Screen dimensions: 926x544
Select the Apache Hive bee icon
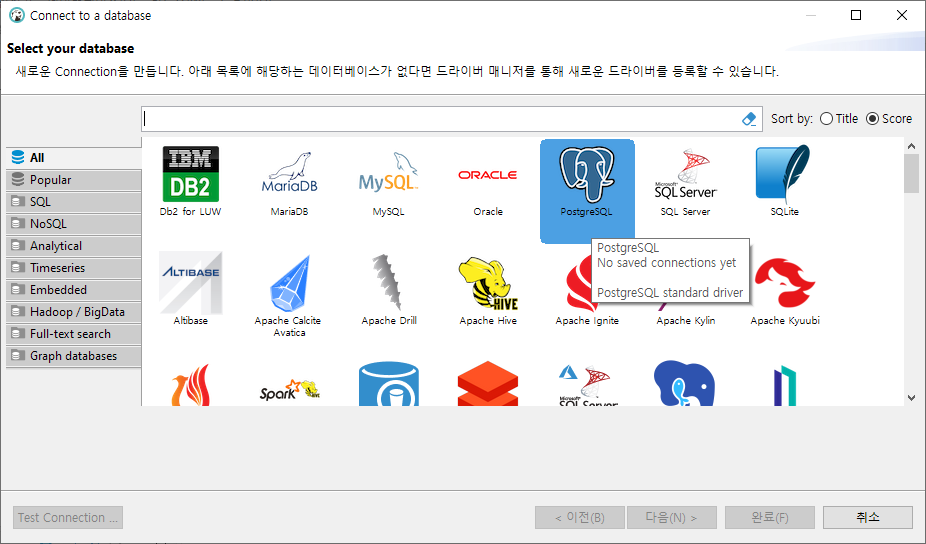[488, 284]
